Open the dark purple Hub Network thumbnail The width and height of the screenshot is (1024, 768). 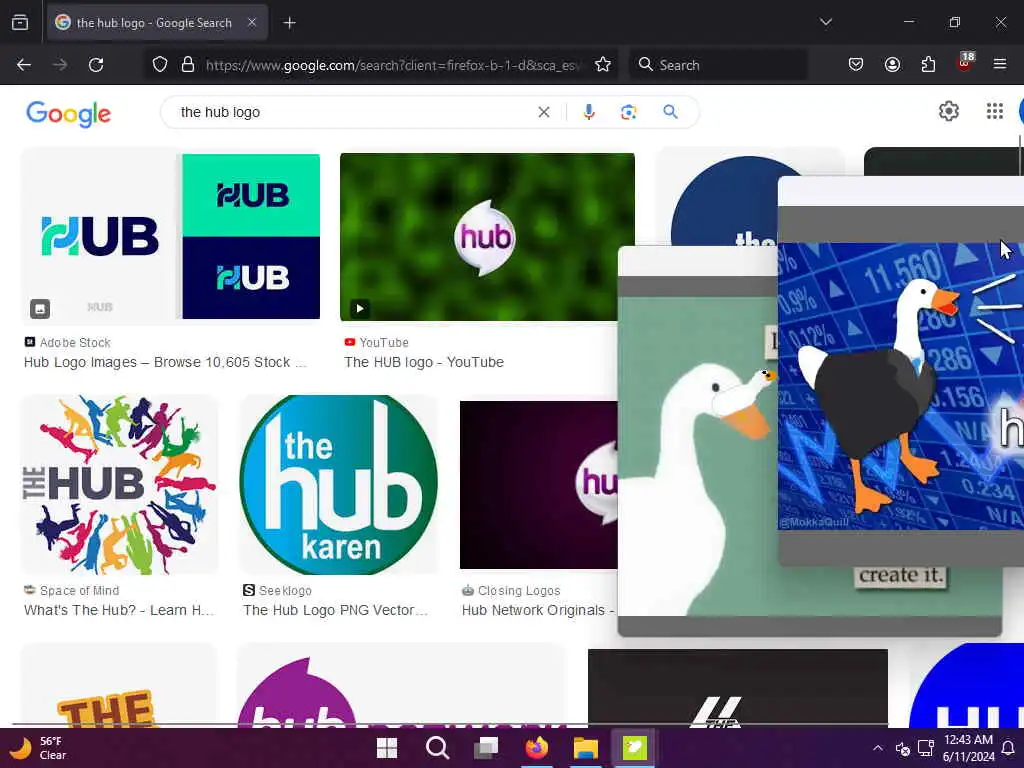539,485
